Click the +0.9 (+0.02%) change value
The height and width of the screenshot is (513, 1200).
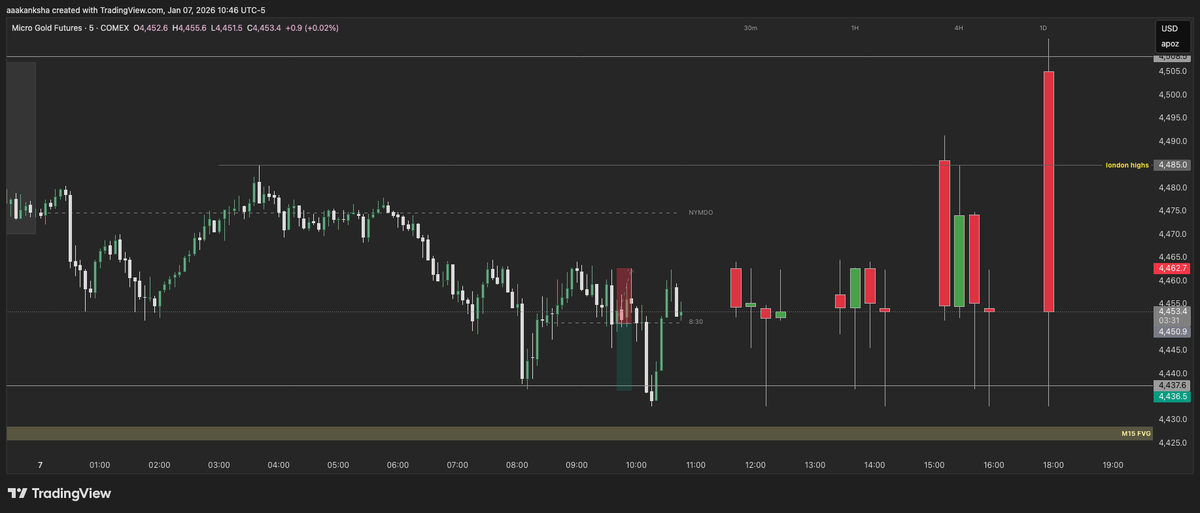[x=312, y=28]
